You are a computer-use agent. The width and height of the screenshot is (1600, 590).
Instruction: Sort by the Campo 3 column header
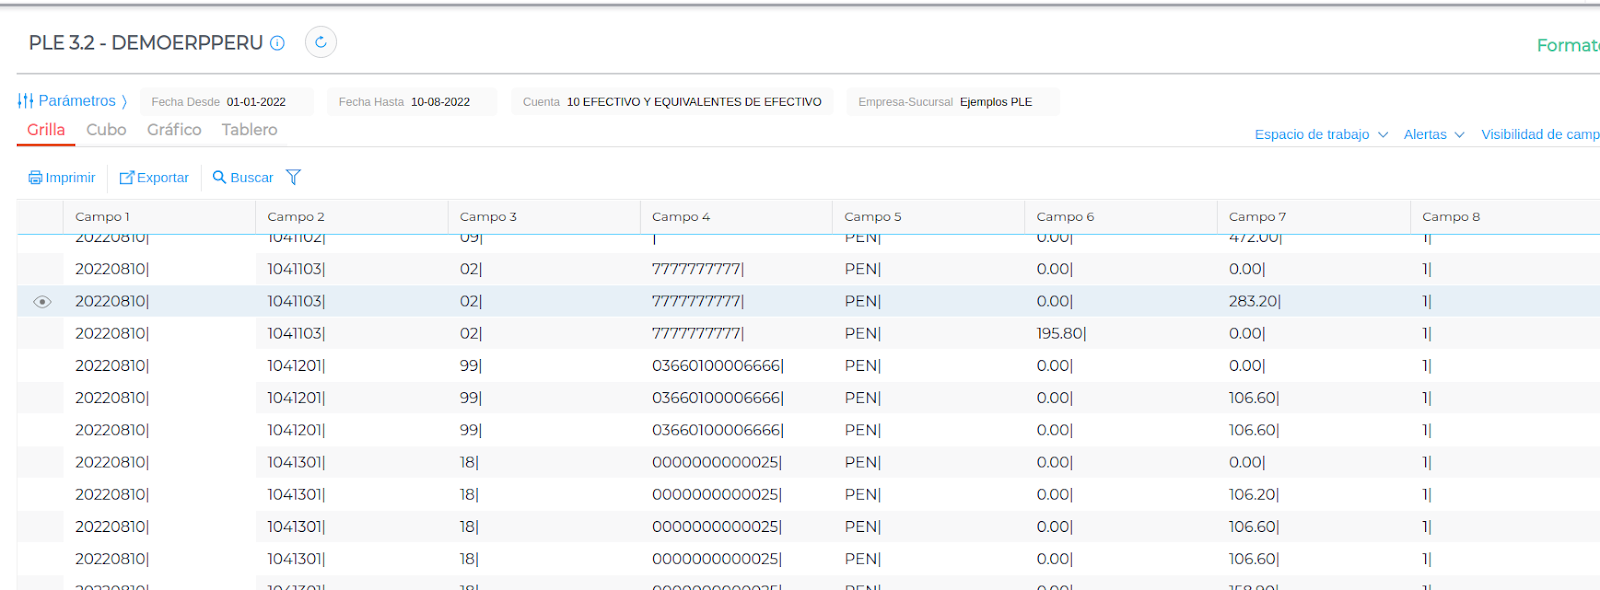click(x=544, y=217)
